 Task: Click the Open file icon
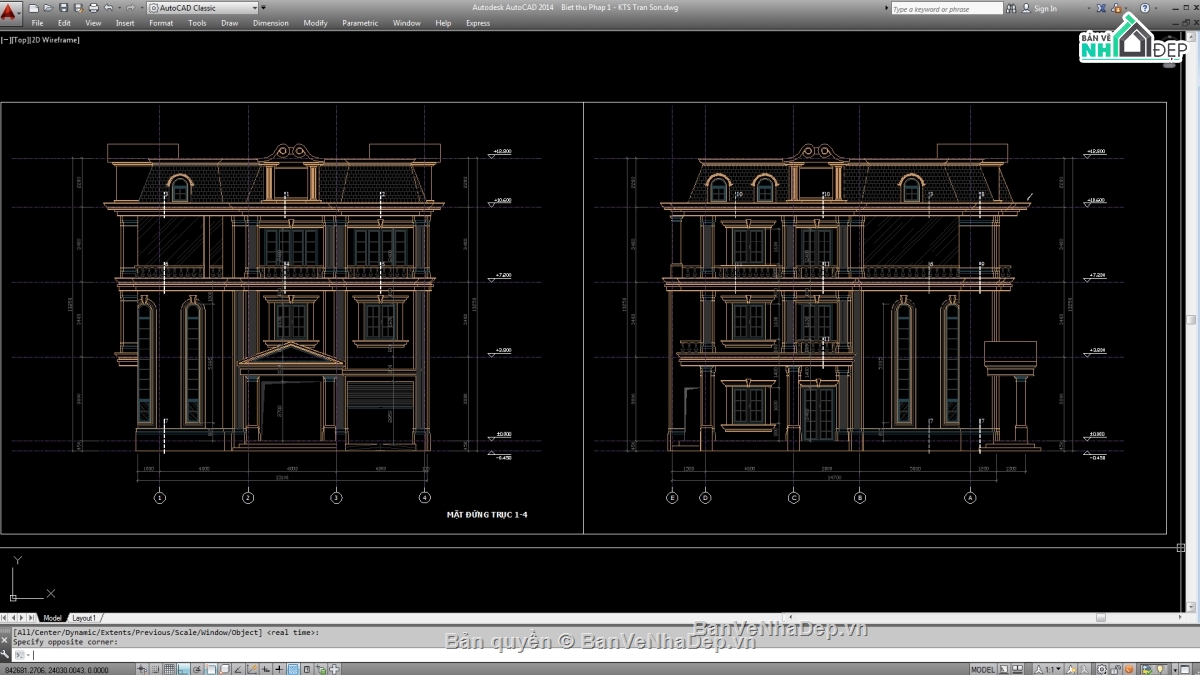(48, 8)
